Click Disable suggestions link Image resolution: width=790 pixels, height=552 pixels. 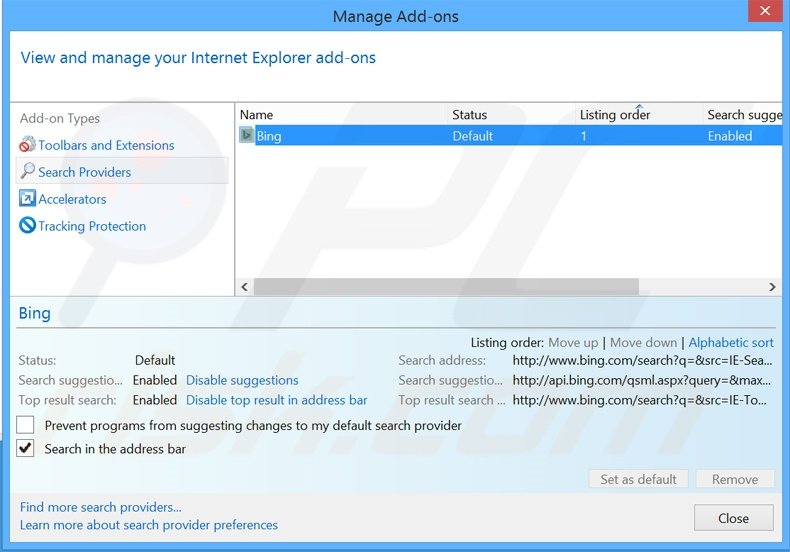(x=242, y=380)
